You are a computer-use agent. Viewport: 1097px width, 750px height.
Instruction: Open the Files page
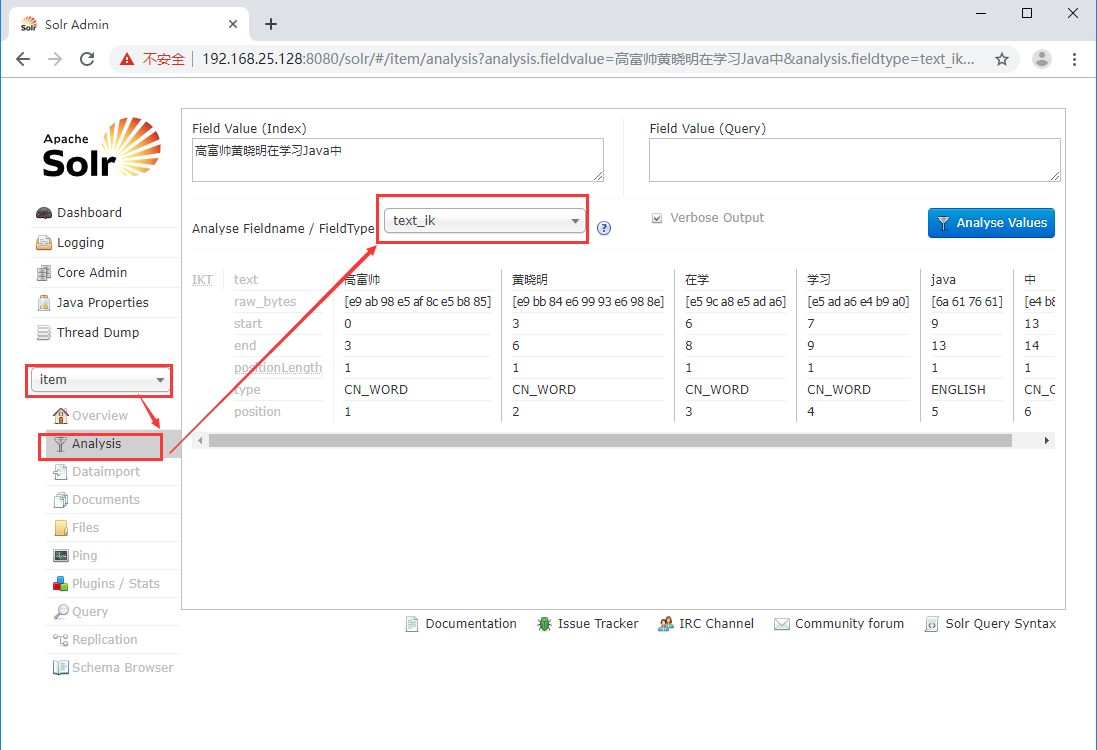coord(85,528)
